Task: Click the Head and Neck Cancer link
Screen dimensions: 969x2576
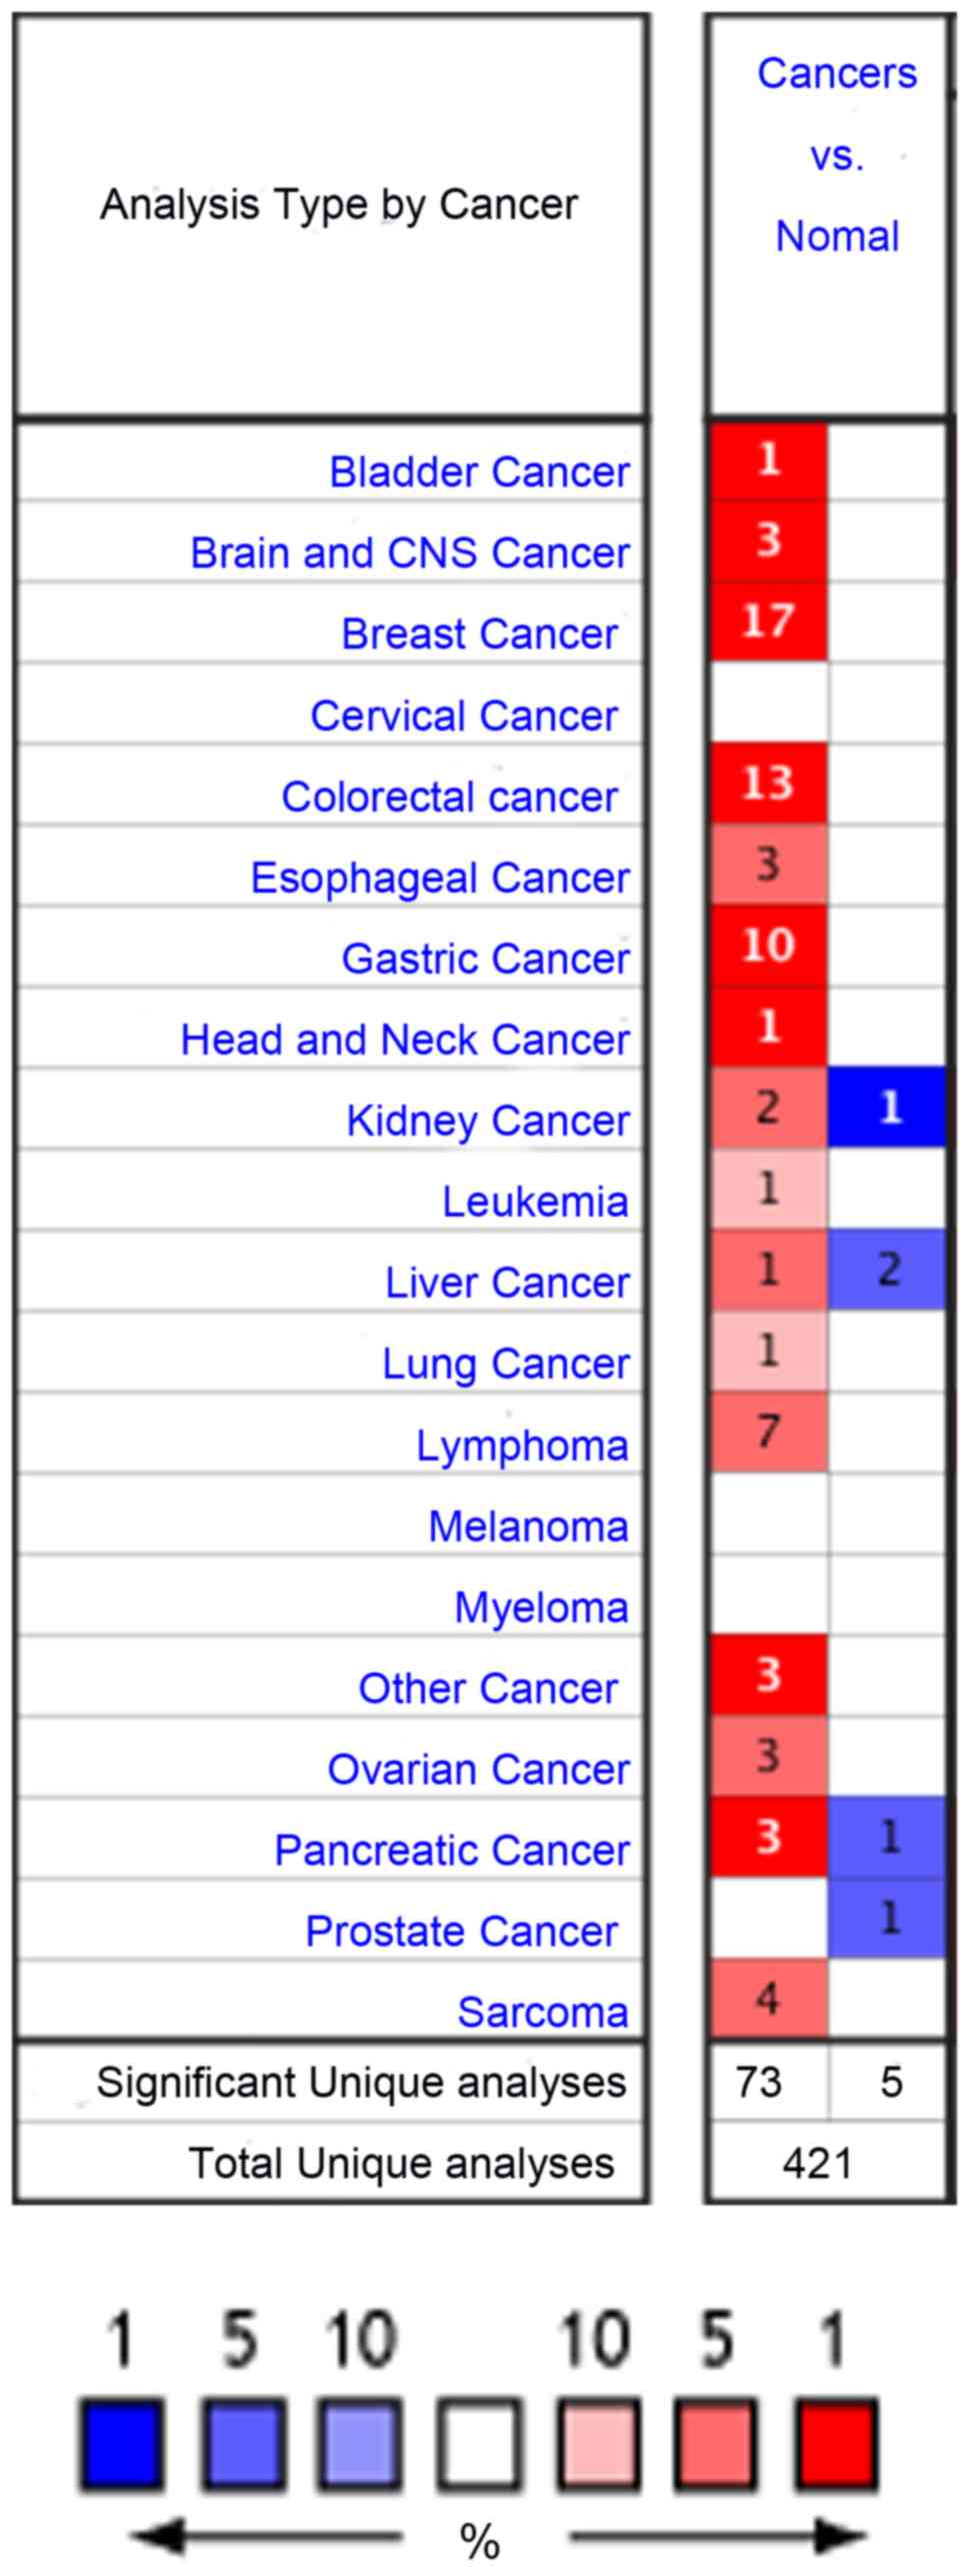Action: (405, 1040)
